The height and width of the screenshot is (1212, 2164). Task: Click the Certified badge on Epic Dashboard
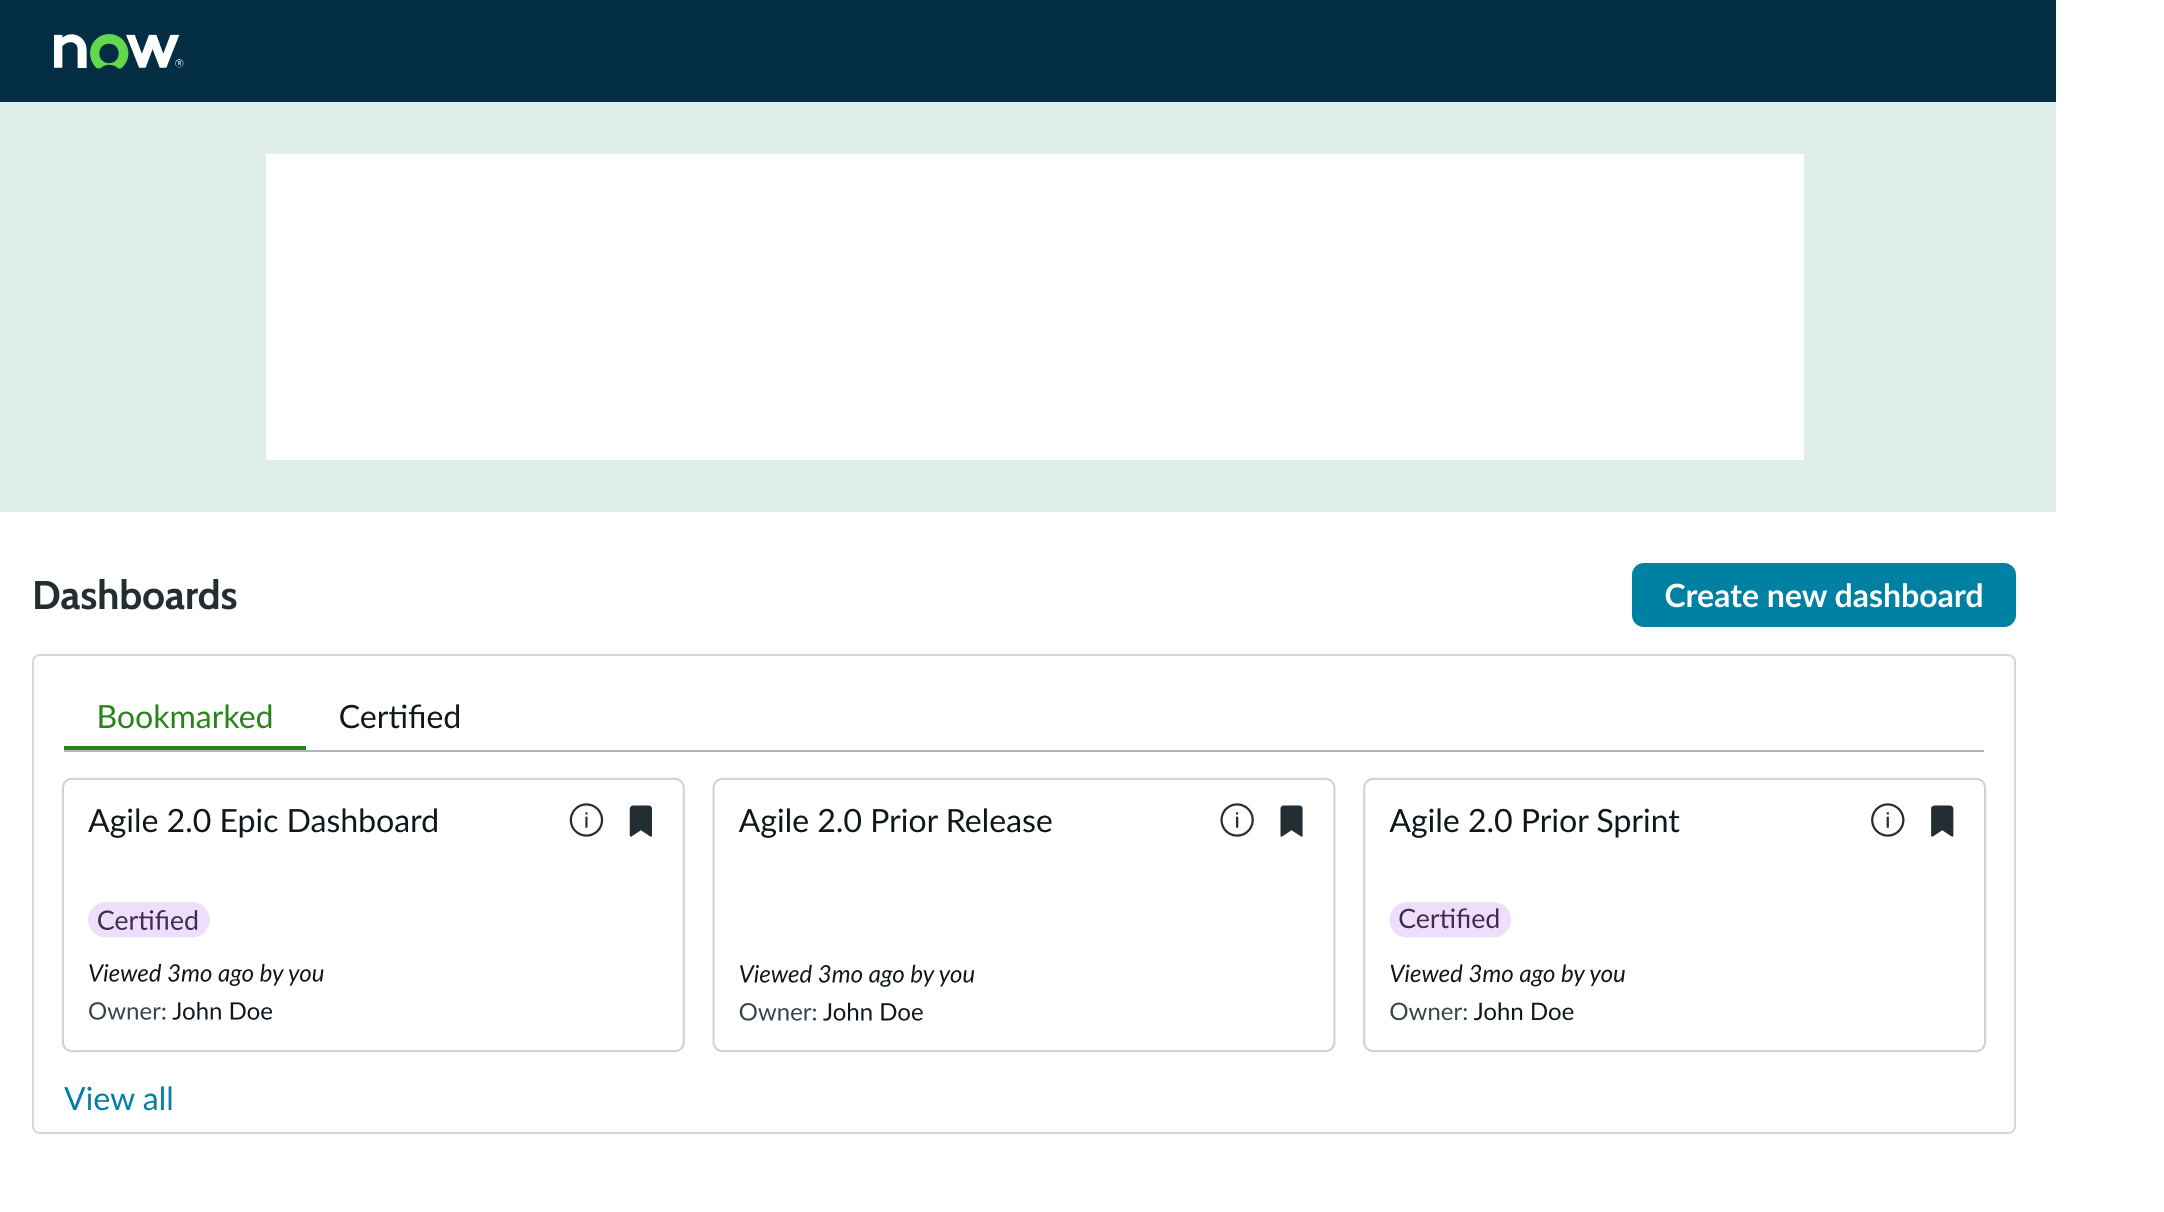148,919
